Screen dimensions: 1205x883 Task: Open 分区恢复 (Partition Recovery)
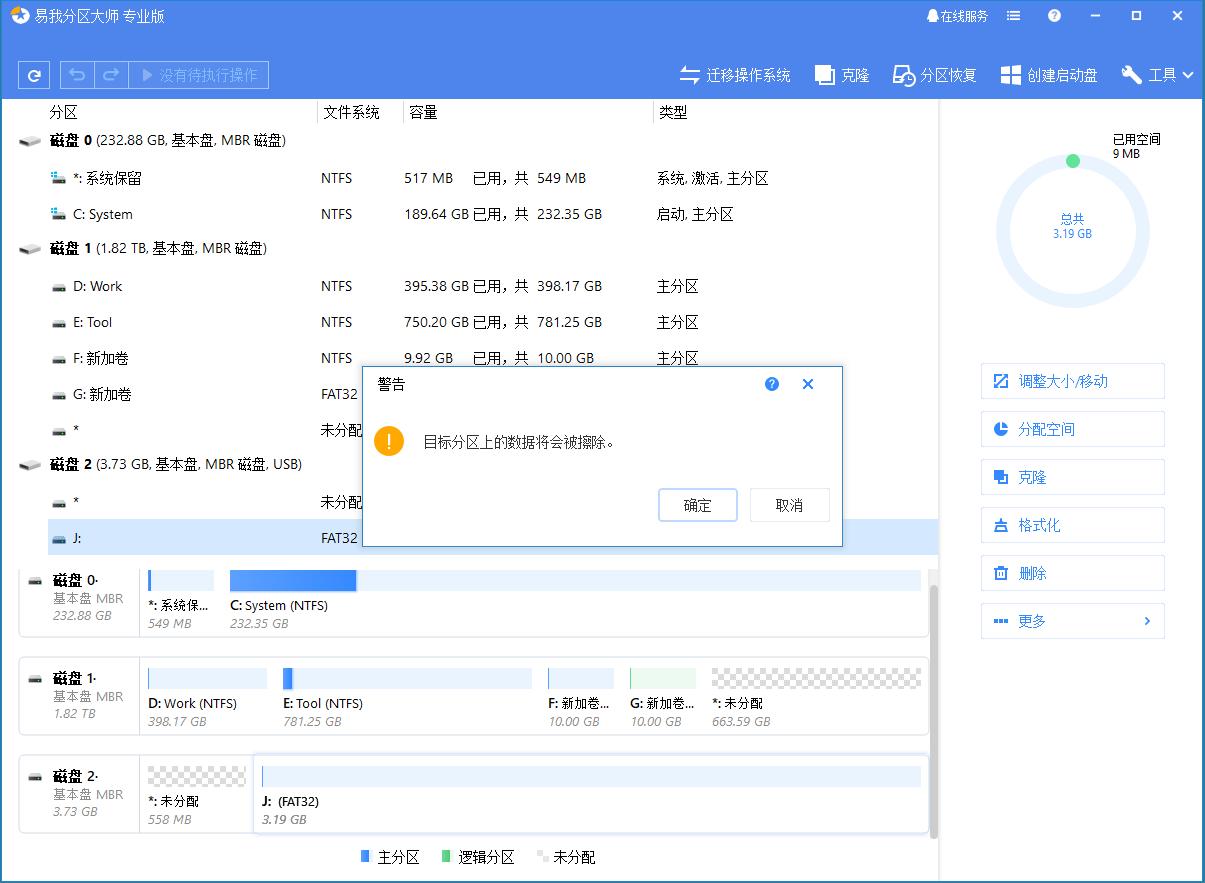point(933,74)
